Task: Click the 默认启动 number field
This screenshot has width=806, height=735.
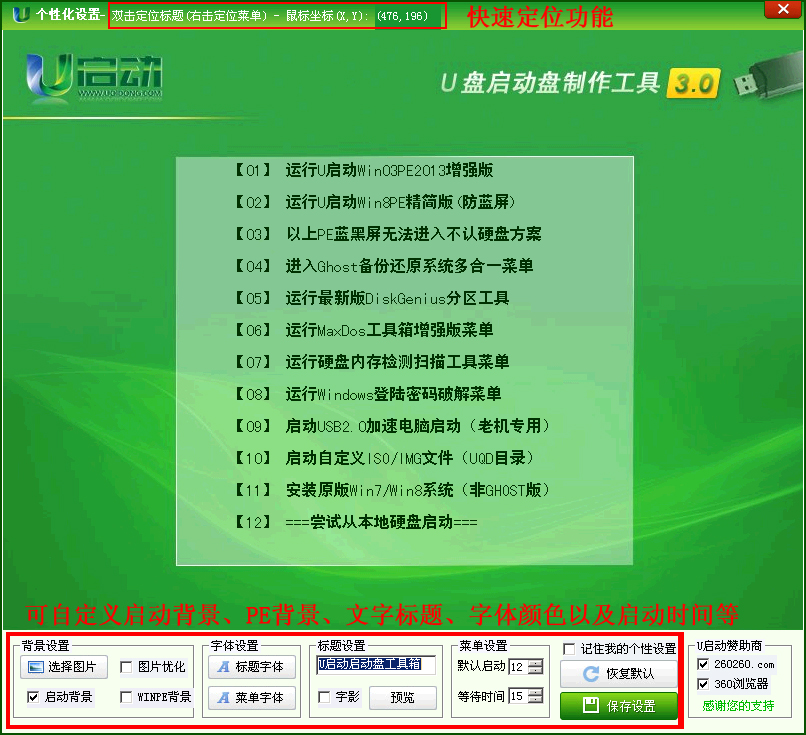Action: coord(519,667)
